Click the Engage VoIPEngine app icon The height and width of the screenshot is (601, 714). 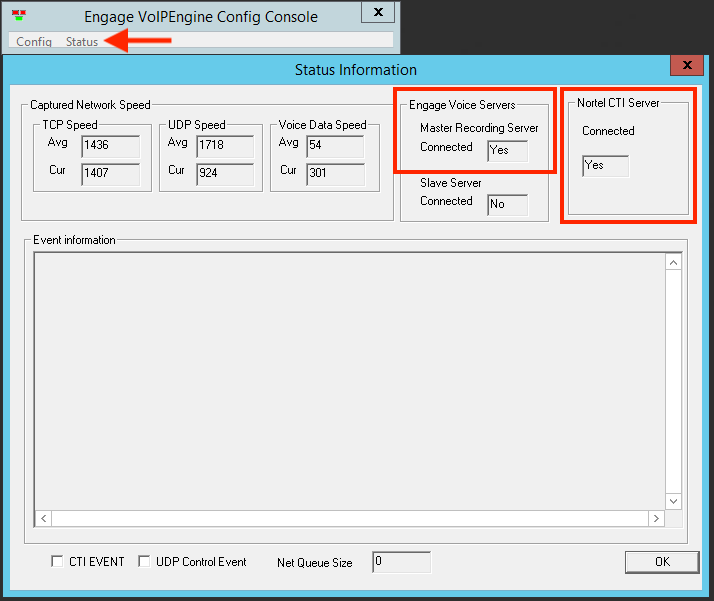tap(19, 15)
